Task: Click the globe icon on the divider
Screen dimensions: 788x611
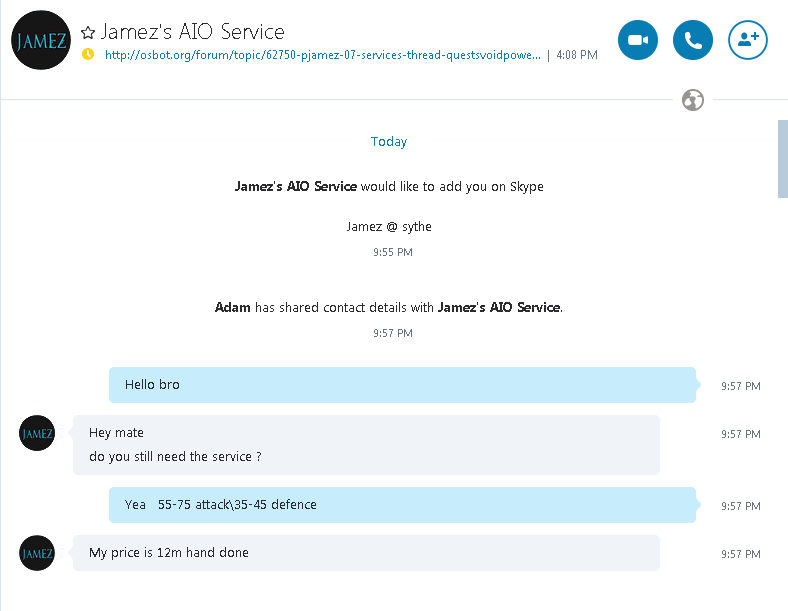Action: point(693,100)
